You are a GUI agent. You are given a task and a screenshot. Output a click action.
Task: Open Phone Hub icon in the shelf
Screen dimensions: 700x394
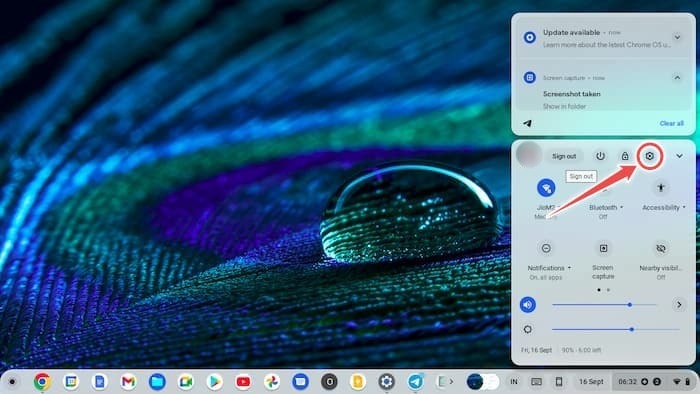(558, 382)
